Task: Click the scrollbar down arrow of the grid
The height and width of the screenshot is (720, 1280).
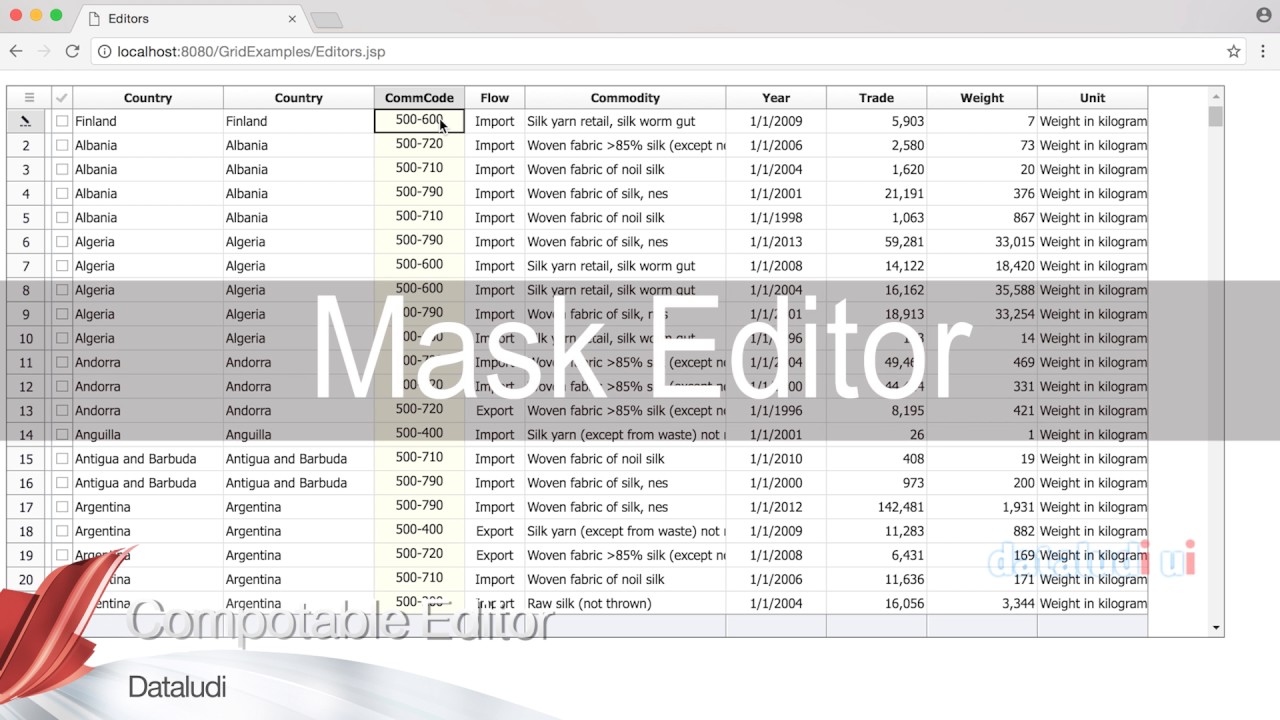Action: [x=1216, y=628]
